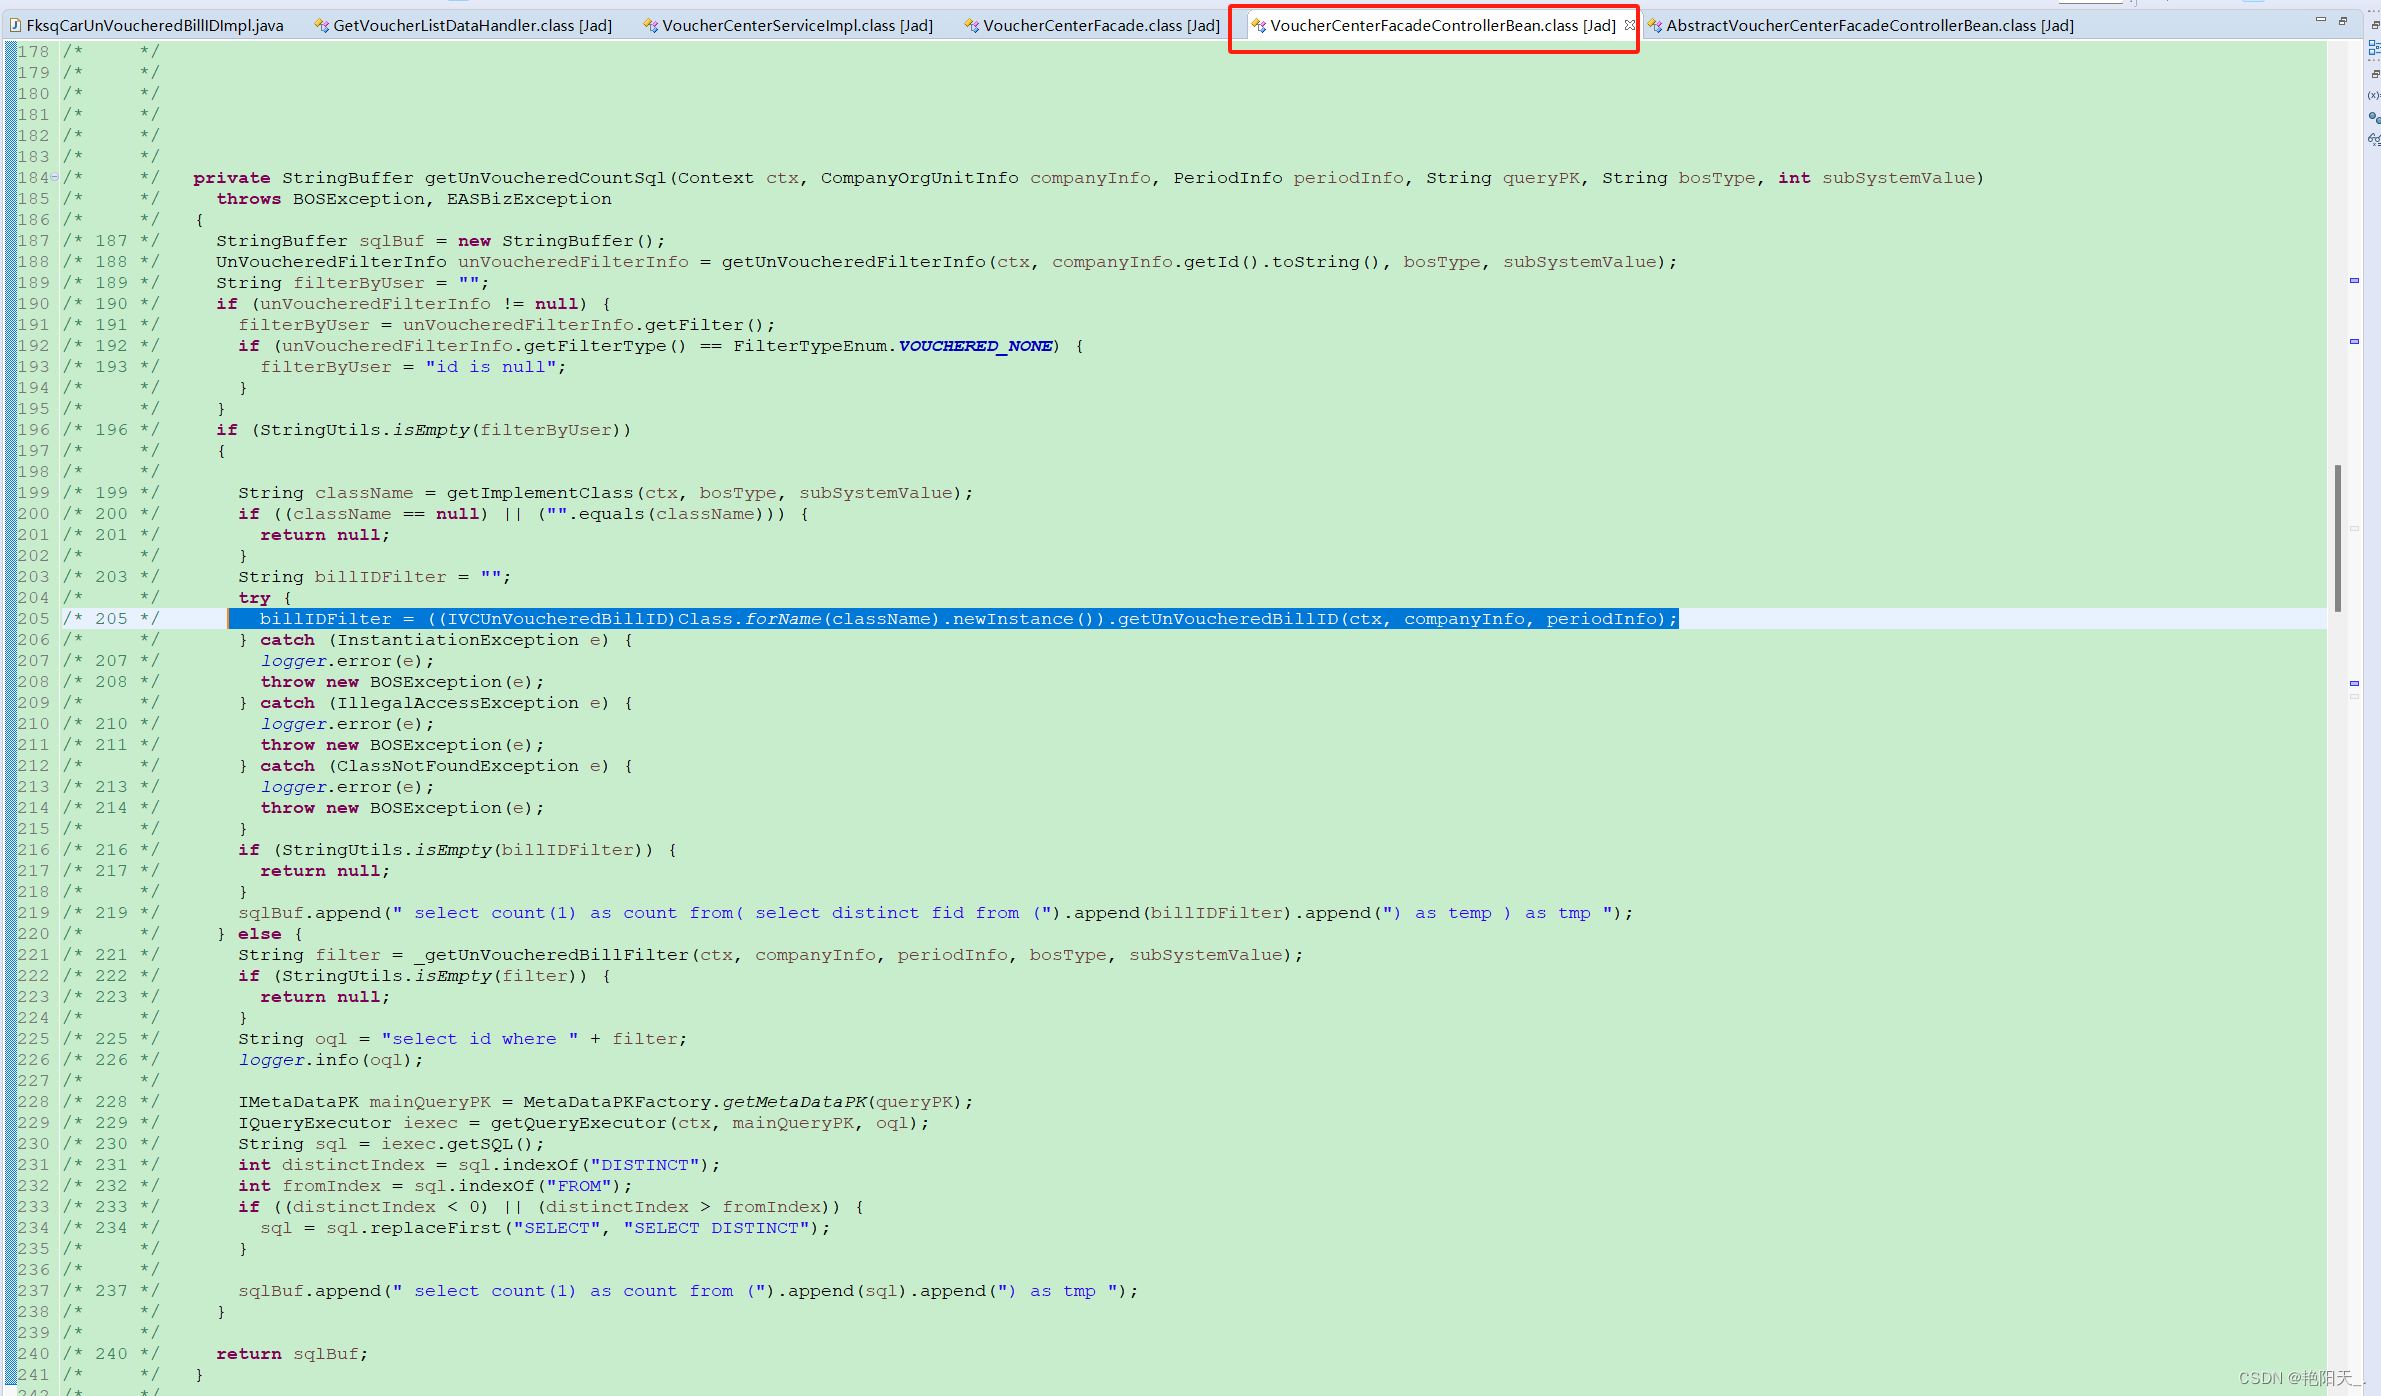Click 'catch (ClassNotFoundException e)' text
This screenshot has width=2381, height=1396.
click(x=434, y=766)
